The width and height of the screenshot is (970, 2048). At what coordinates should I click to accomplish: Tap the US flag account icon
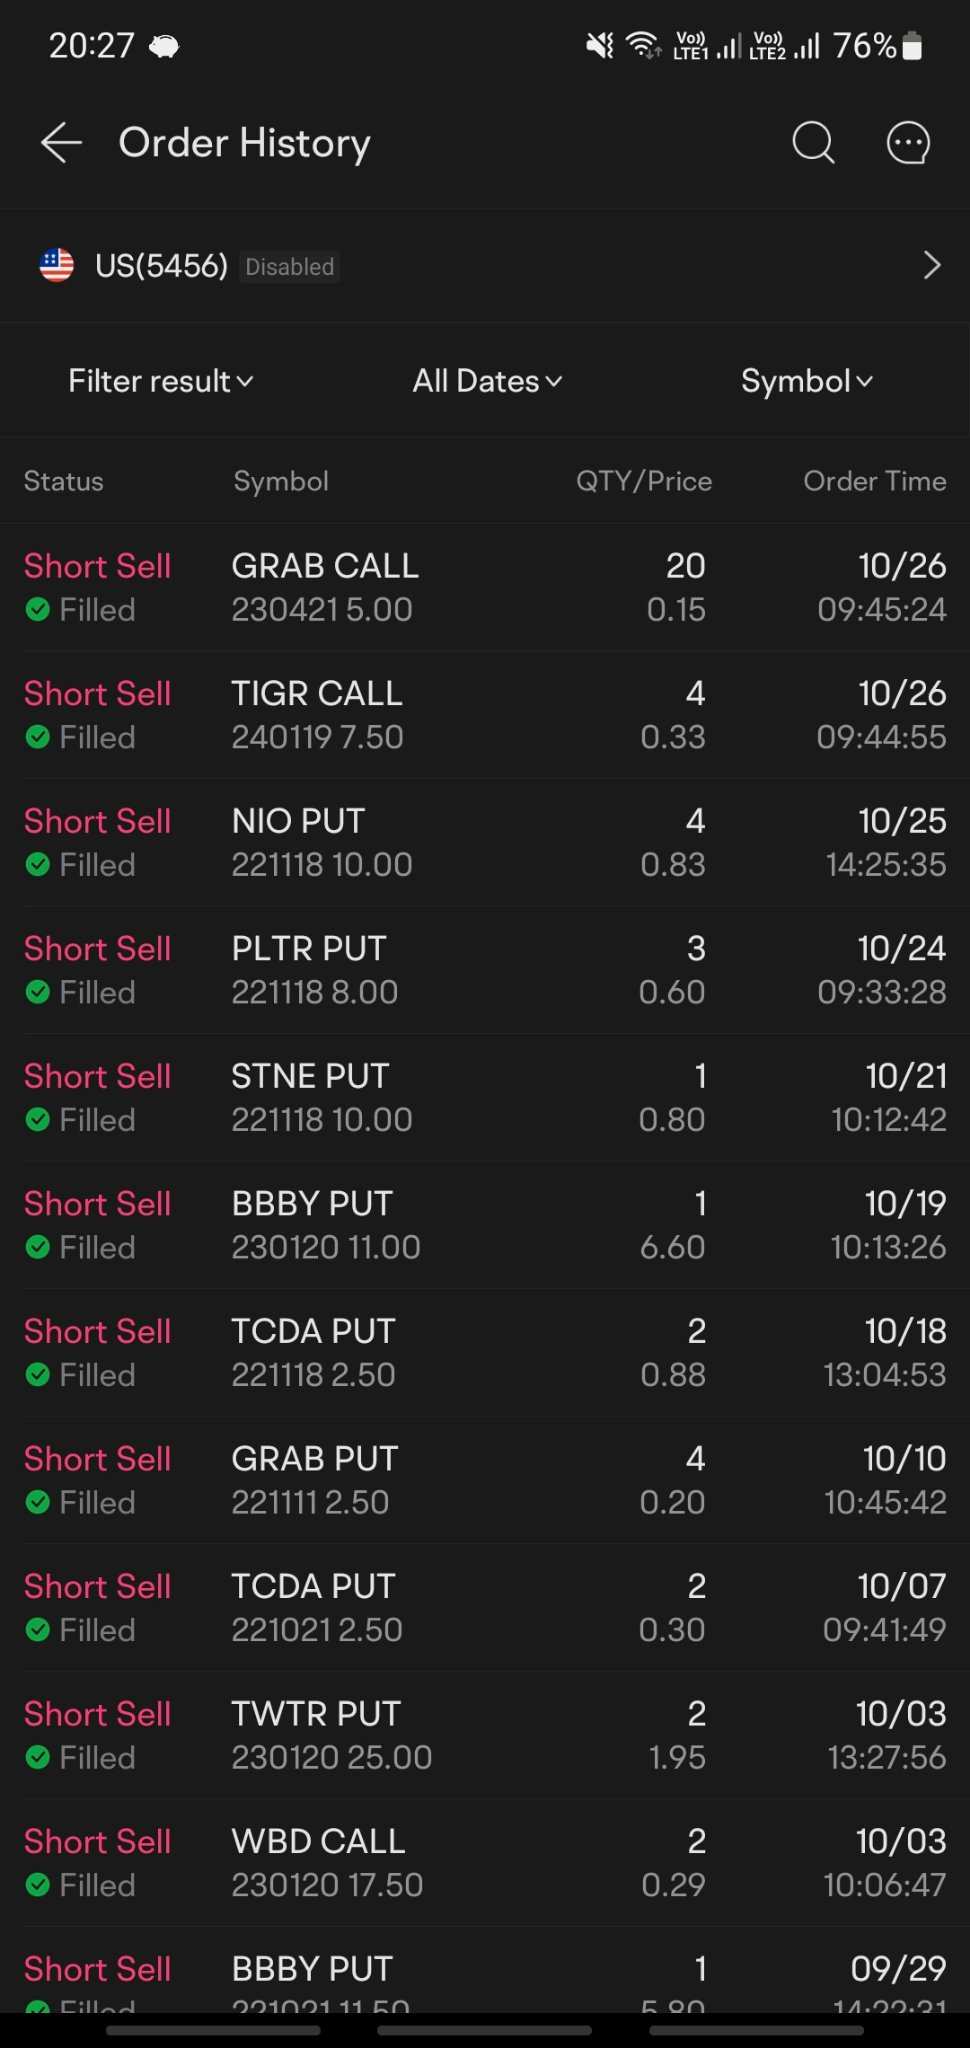tap(57, 266)
